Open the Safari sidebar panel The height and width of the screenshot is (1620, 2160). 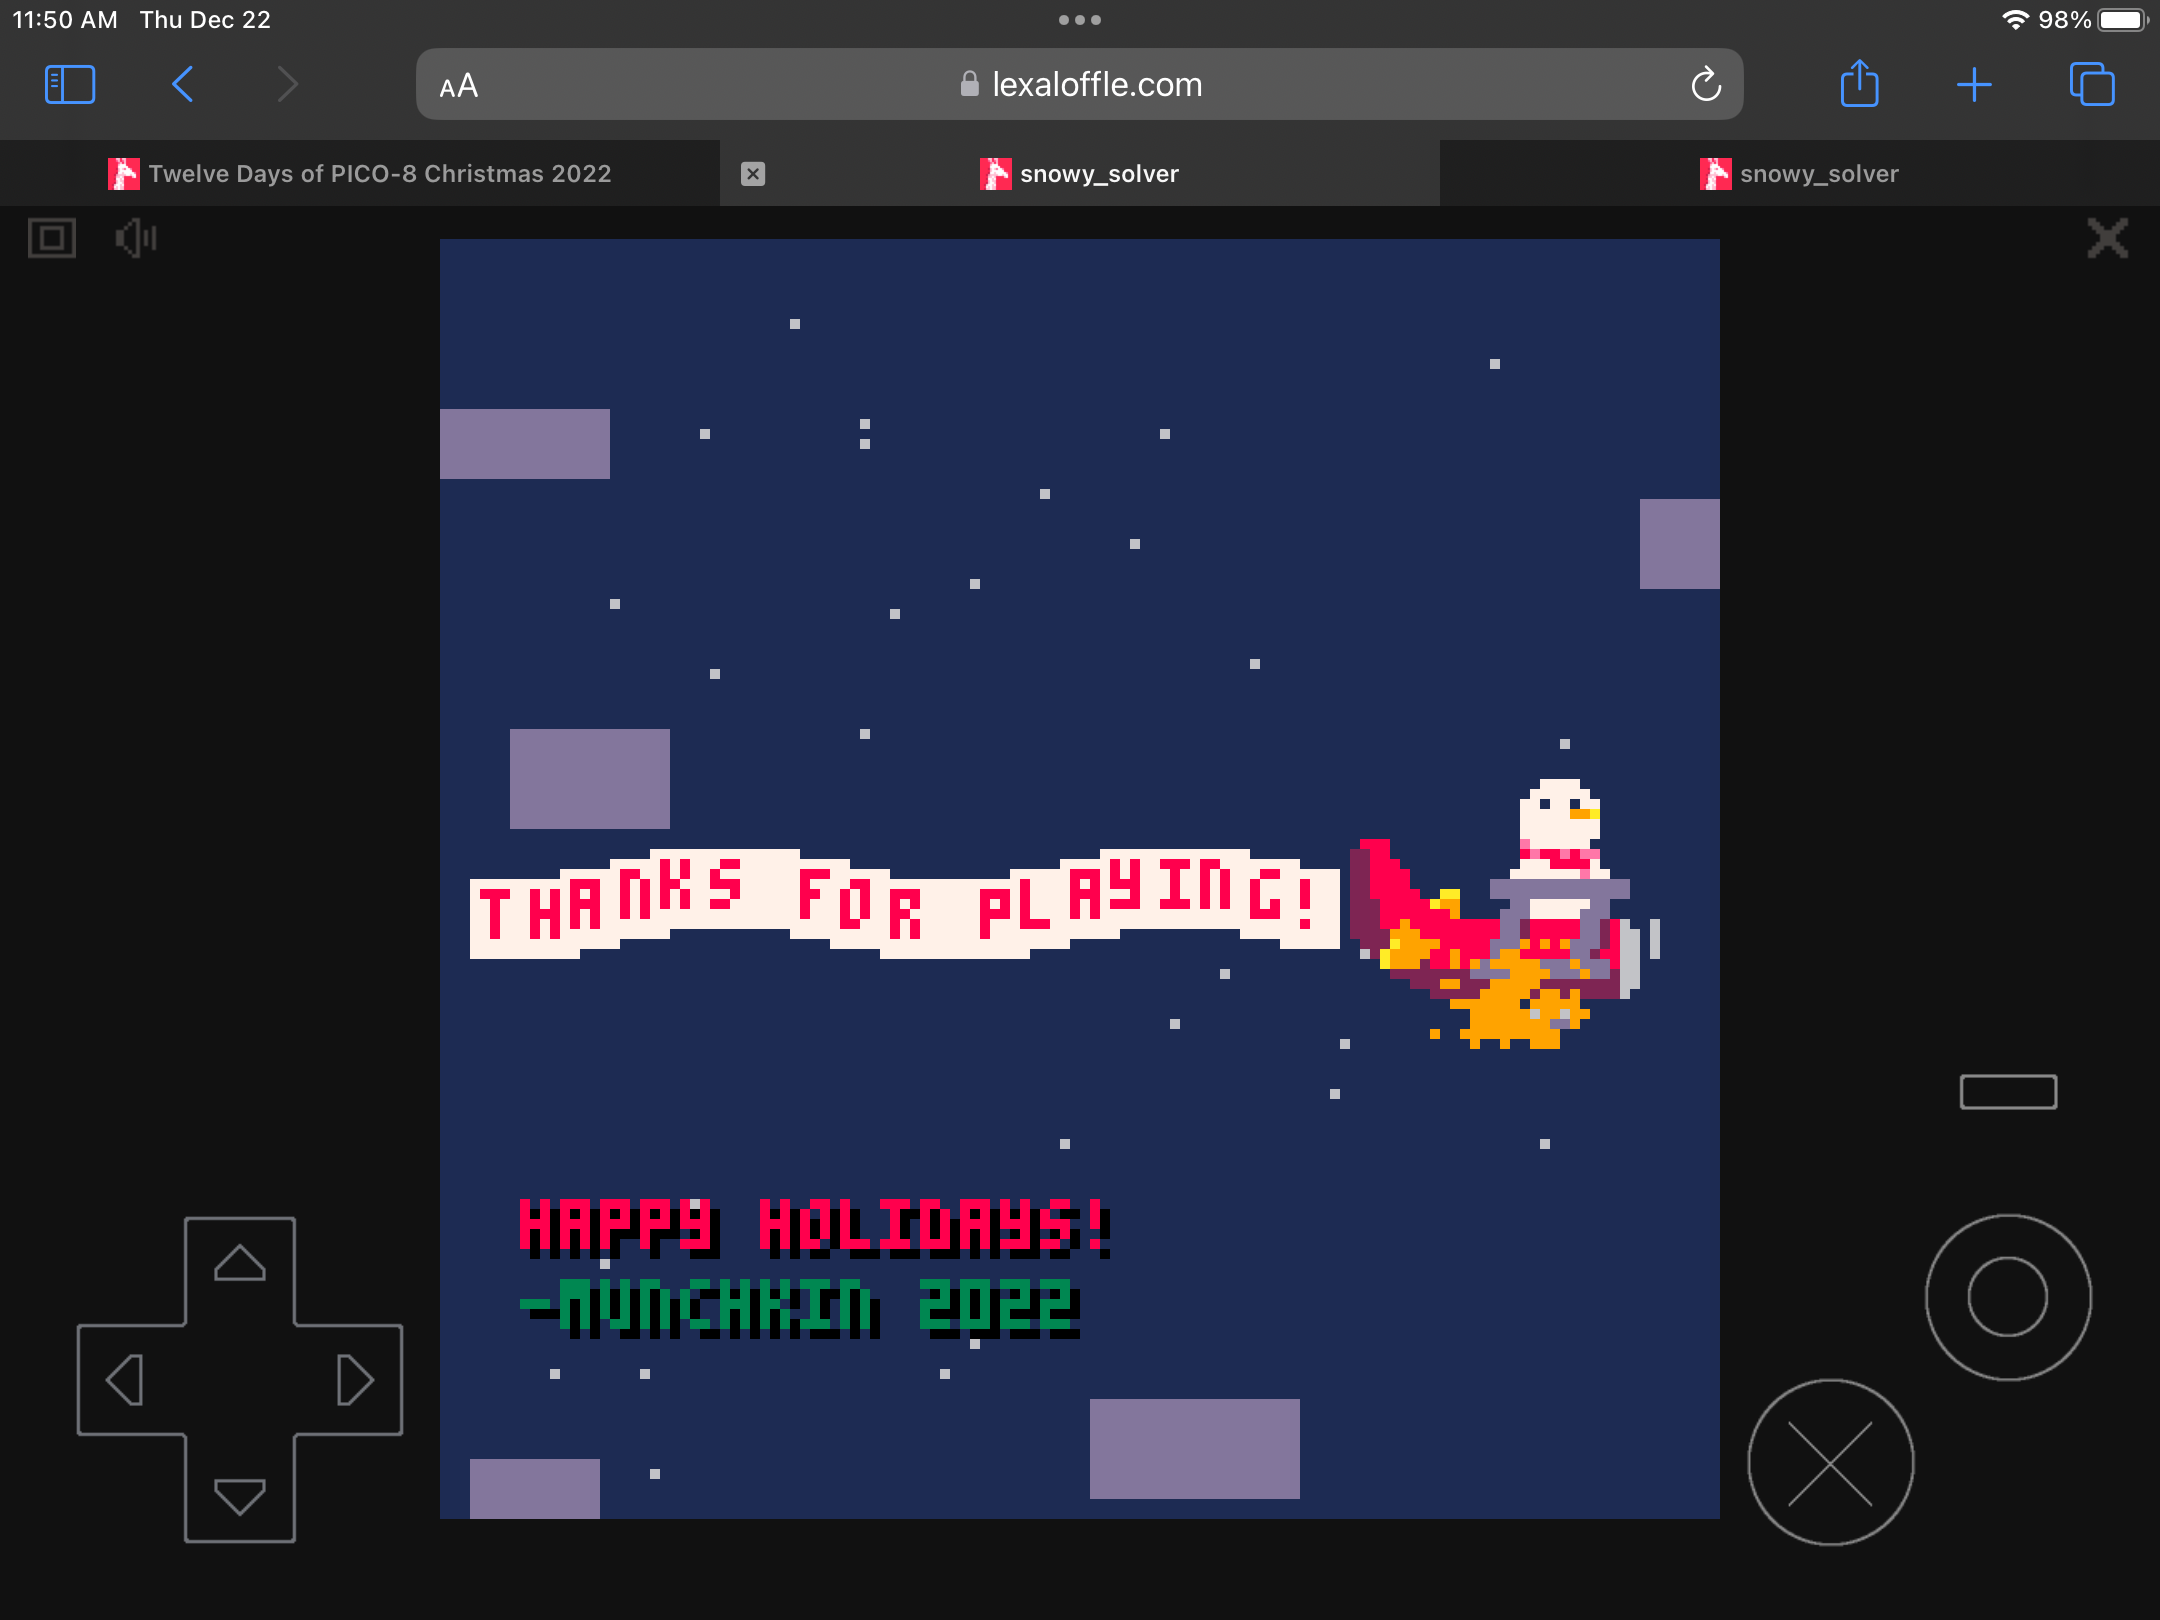pos(70,85)
